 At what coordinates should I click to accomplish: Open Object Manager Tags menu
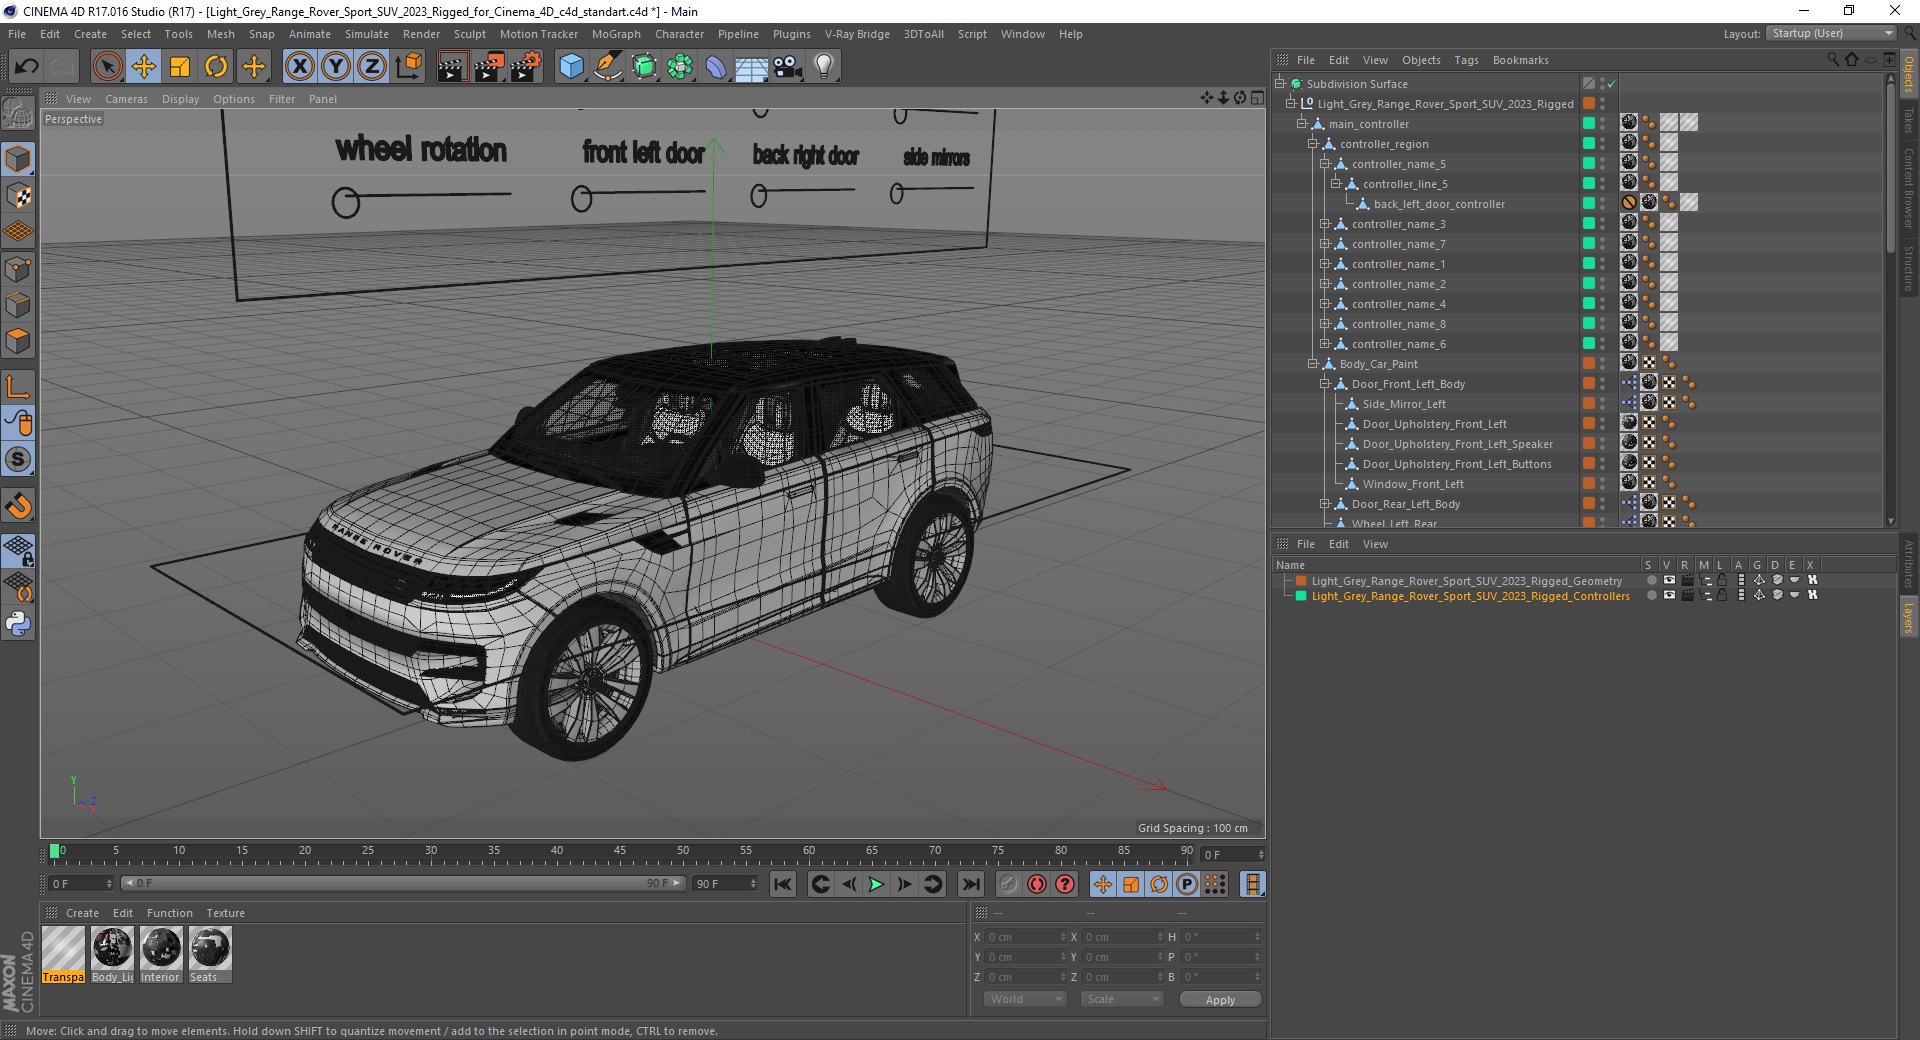point(1466,60)
